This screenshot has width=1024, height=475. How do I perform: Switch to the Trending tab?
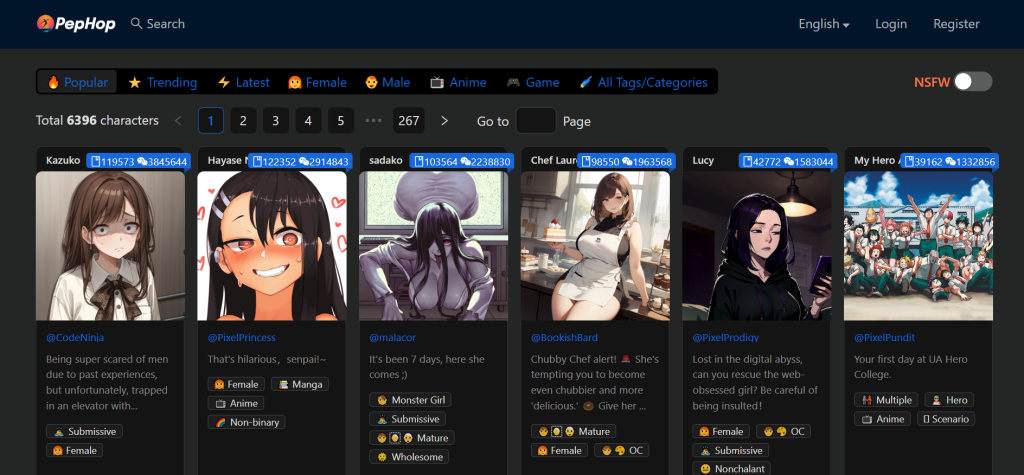pyautogui.click(x=163, y=82)
